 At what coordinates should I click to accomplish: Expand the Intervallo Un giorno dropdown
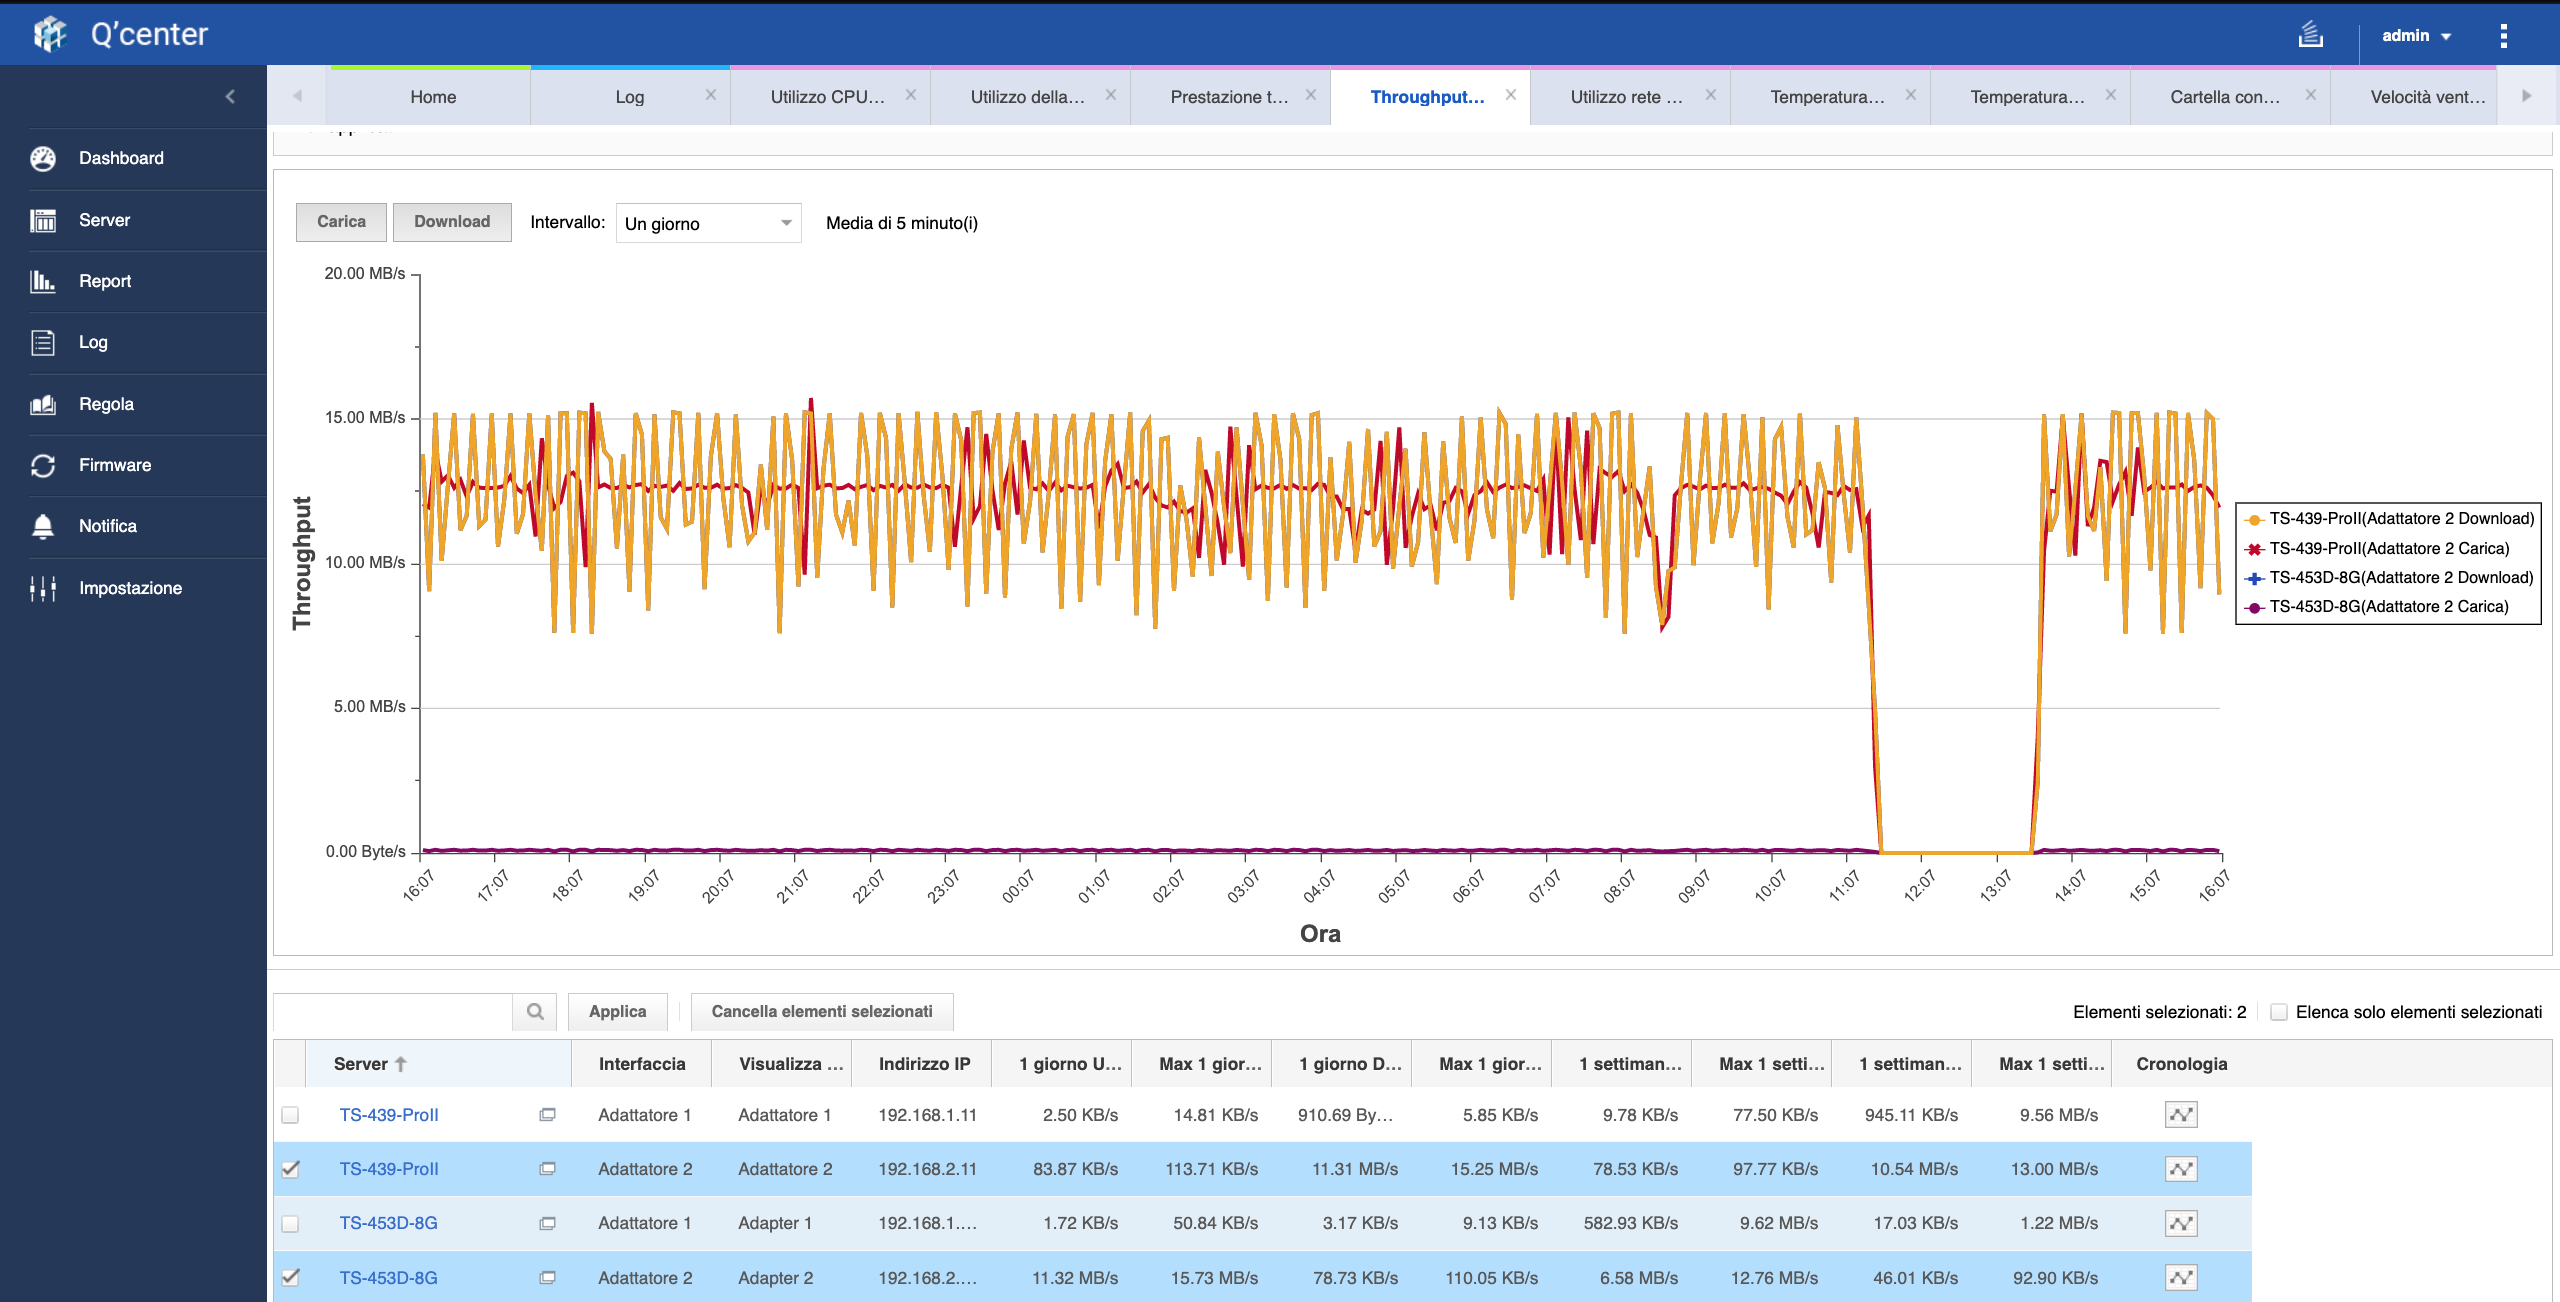(x=708, y=223)
